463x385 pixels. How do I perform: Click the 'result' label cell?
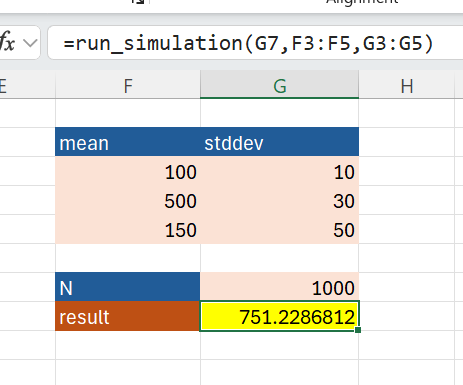pos(128,316)
